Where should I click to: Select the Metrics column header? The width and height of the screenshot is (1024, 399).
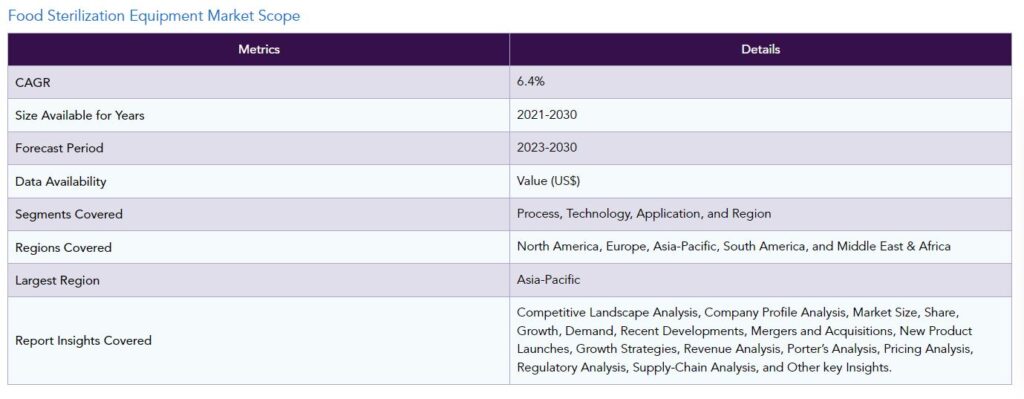coord(259,50)
